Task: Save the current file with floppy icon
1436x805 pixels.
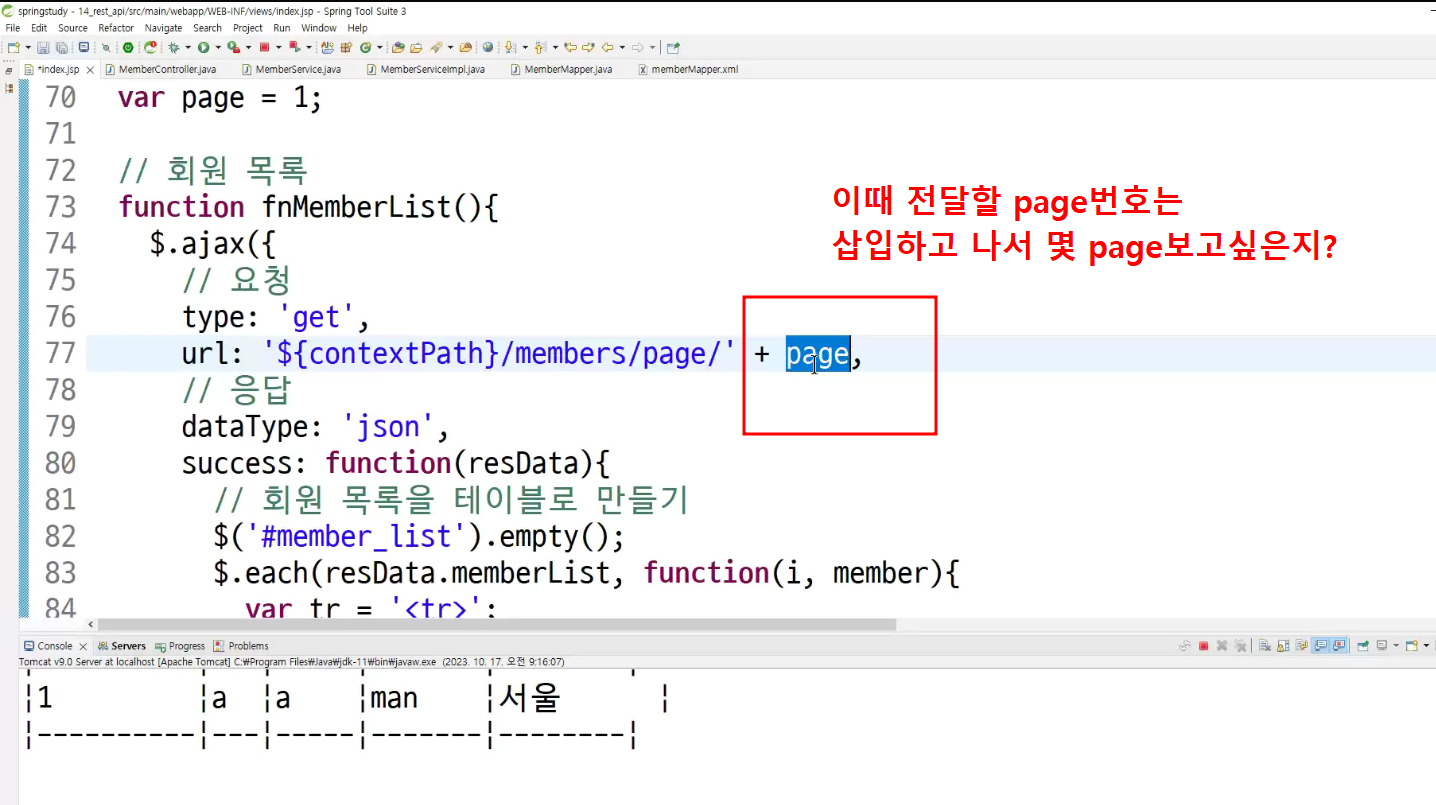Action: tap(43, 47)
